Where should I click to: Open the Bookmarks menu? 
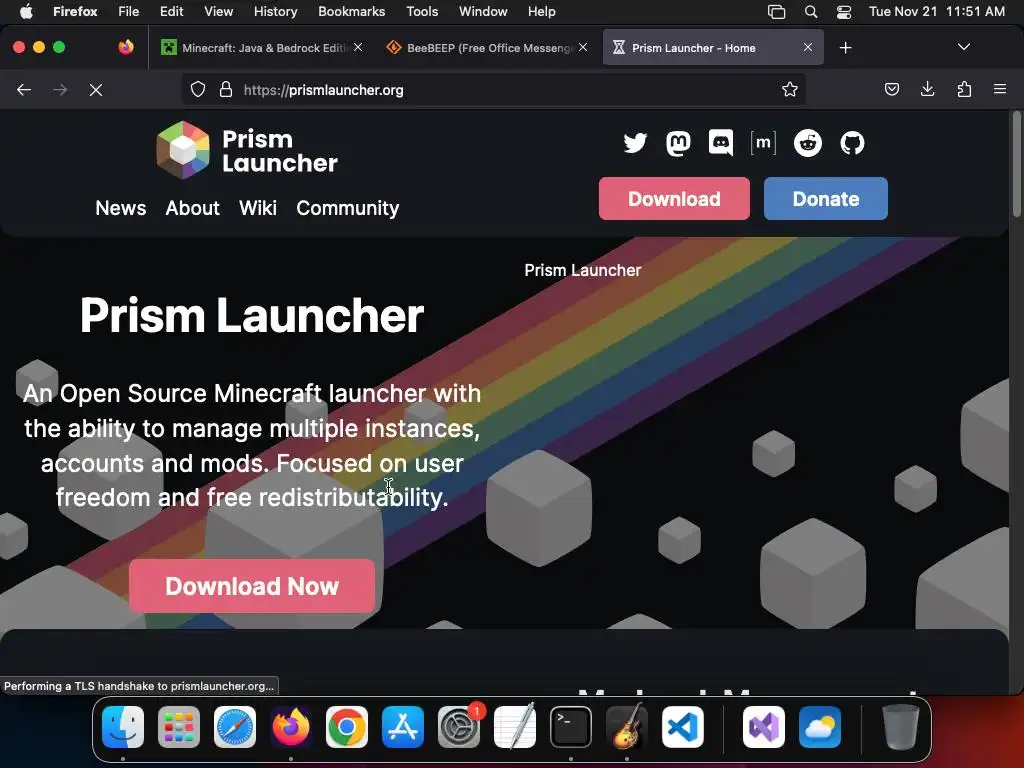(351, 11)
